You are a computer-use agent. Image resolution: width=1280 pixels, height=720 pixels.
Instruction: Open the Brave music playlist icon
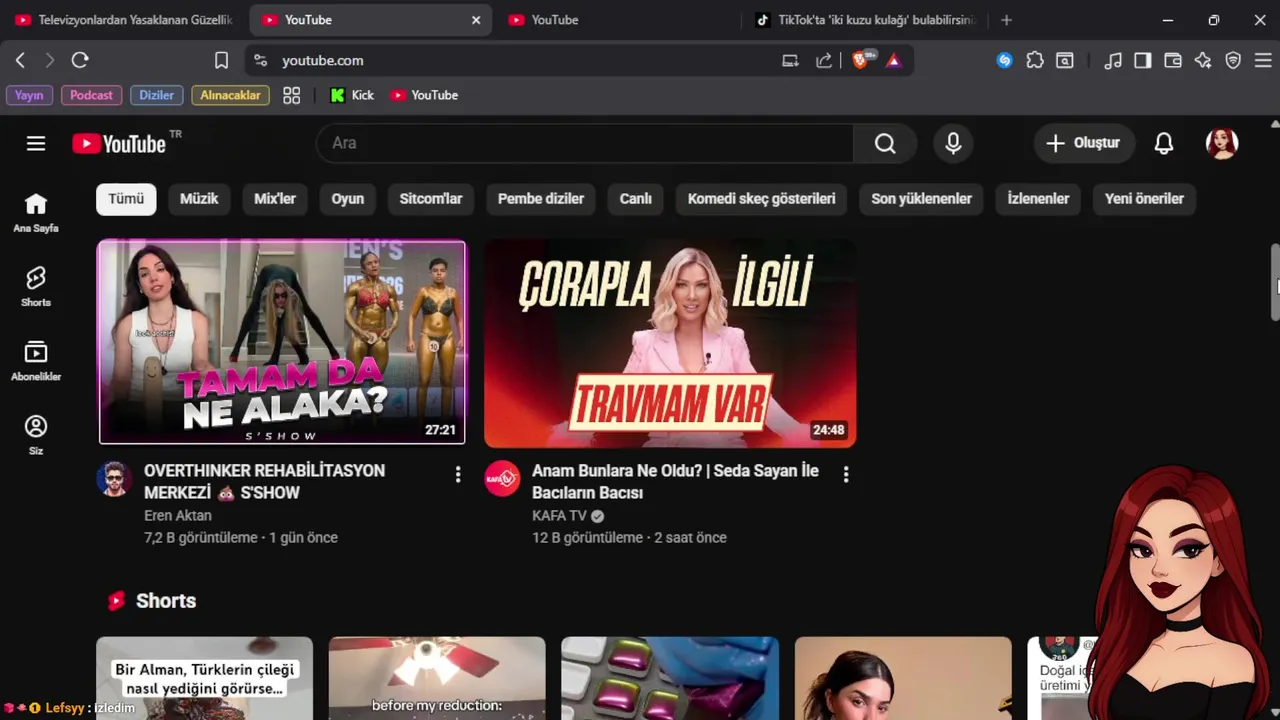(x=1113, y=60)
